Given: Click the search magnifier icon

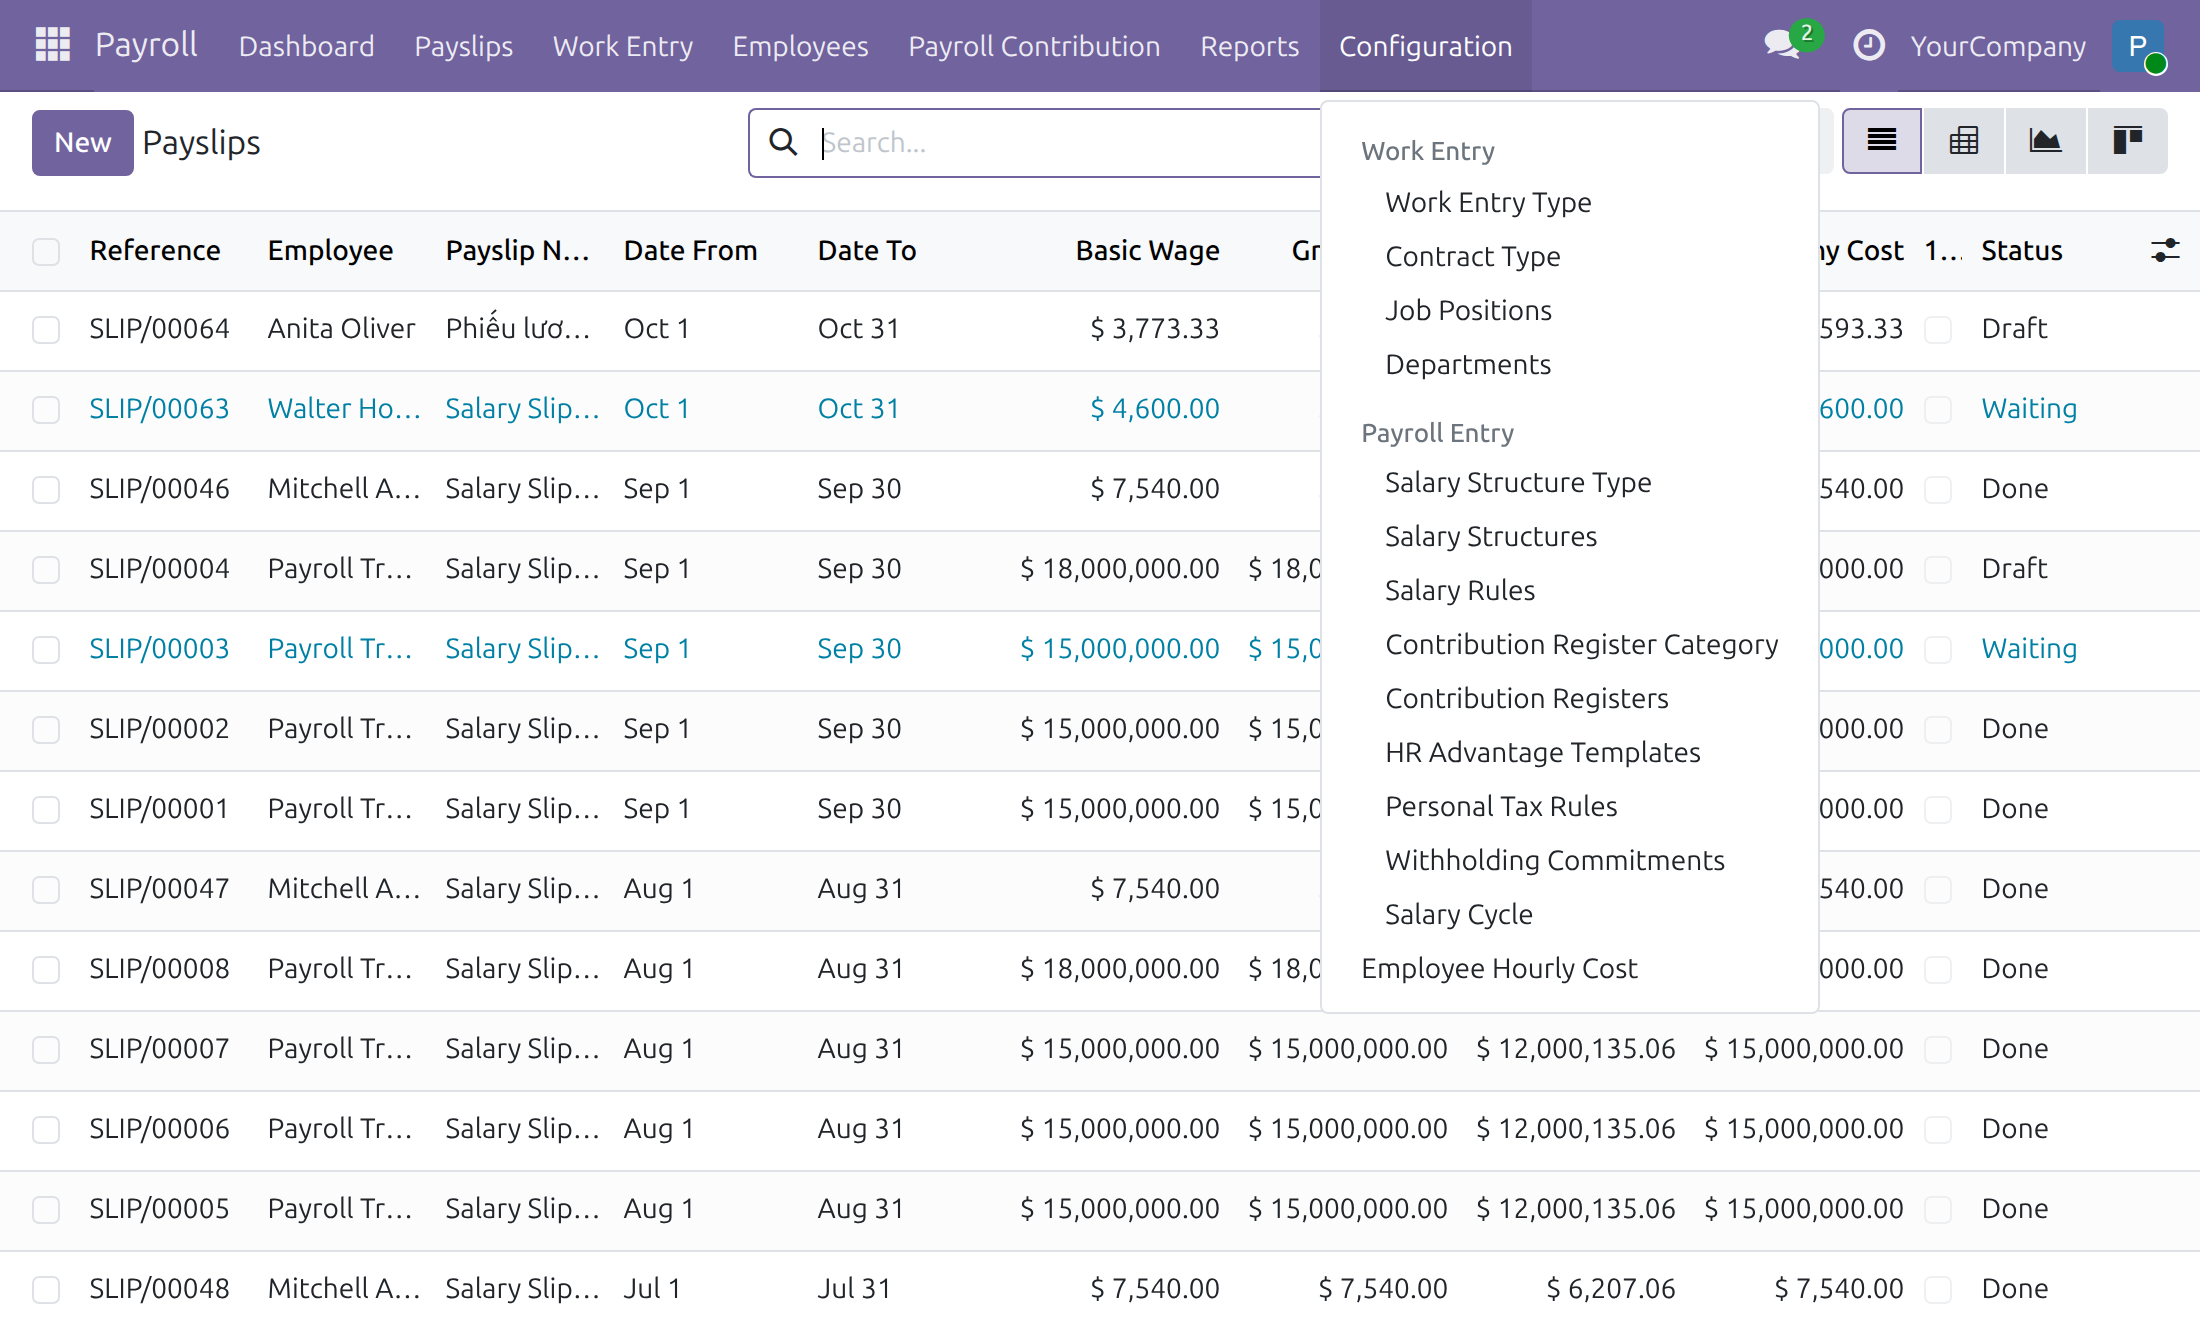Looking at the screenshot, I should pos(783,143).
